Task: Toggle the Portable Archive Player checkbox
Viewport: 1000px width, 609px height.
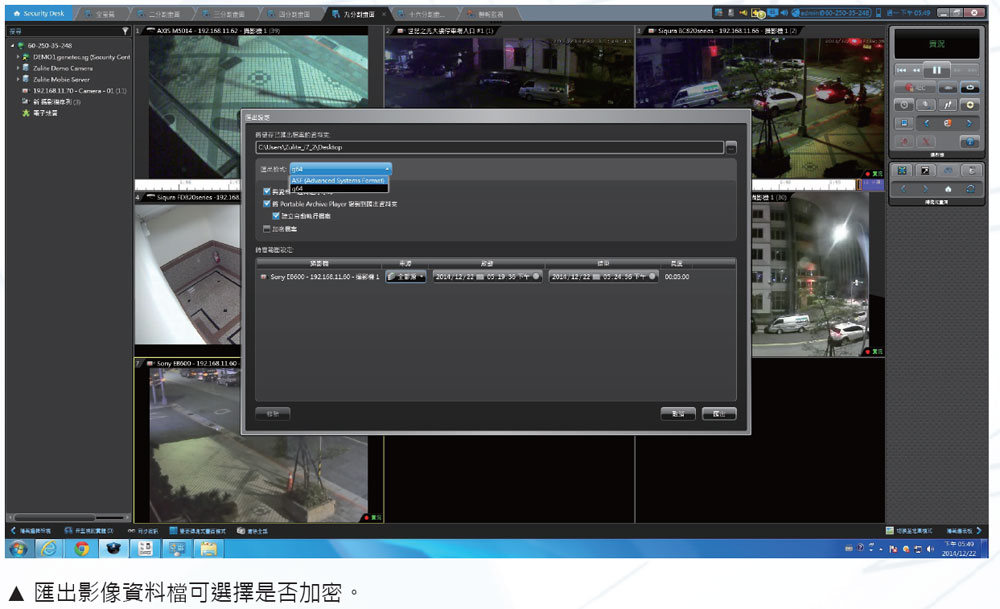Action: [x=267, y=204]
